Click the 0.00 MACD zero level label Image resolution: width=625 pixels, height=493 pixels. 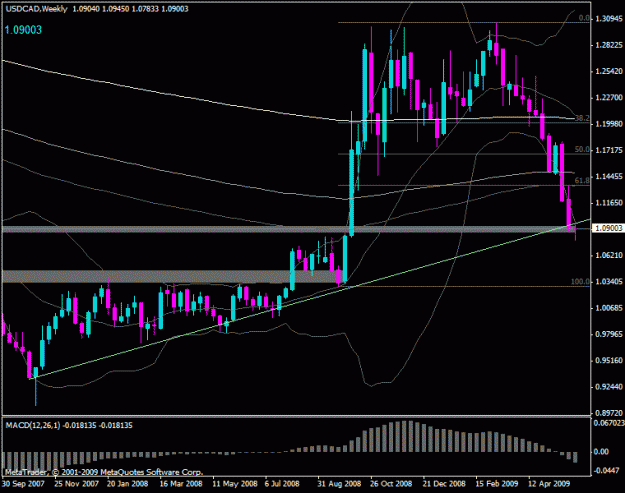click(601, 452)
